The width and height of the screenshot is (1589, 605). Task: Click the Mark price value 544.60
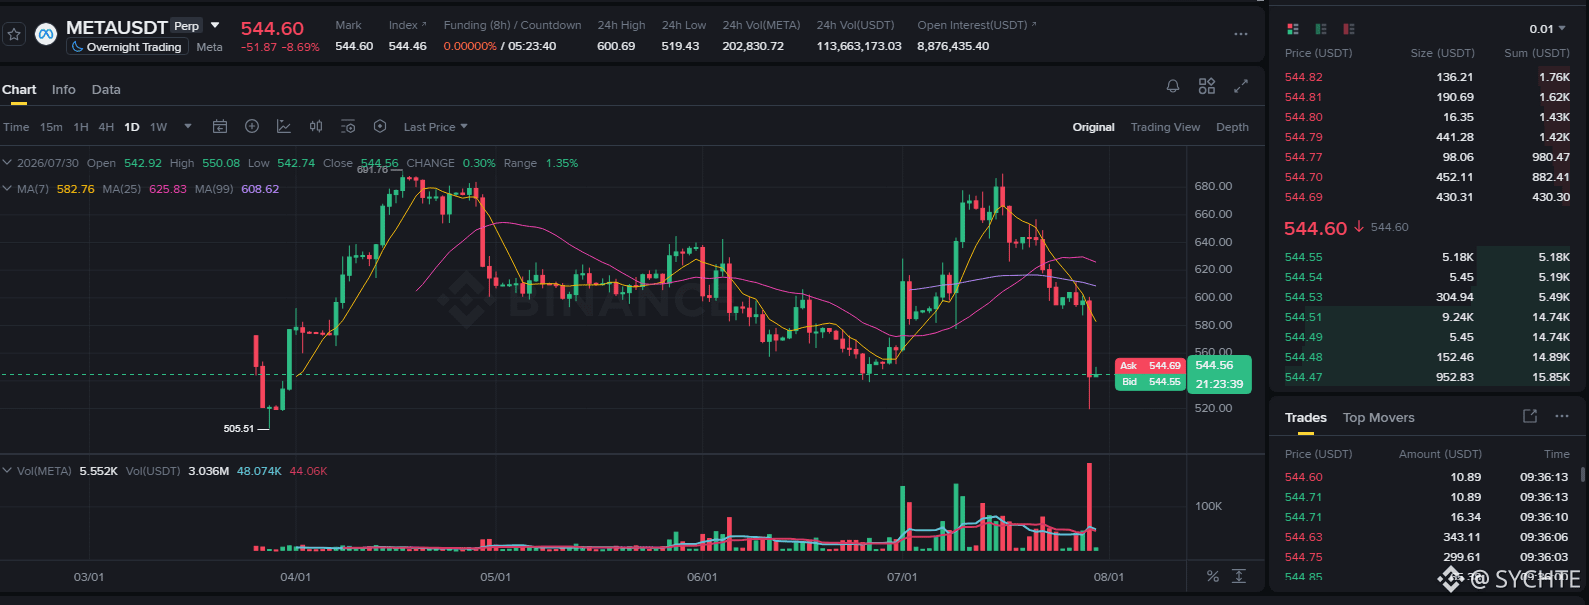[354, 46]
